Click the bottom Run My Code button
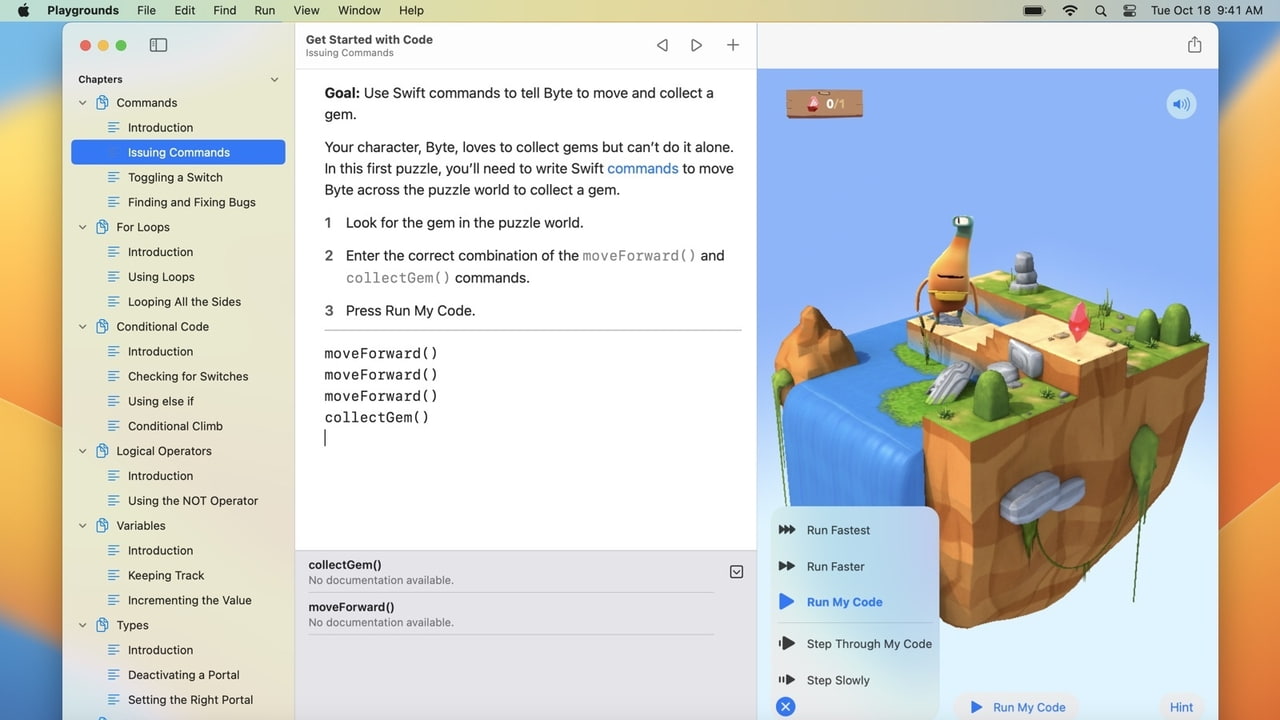 [1017, 707]
